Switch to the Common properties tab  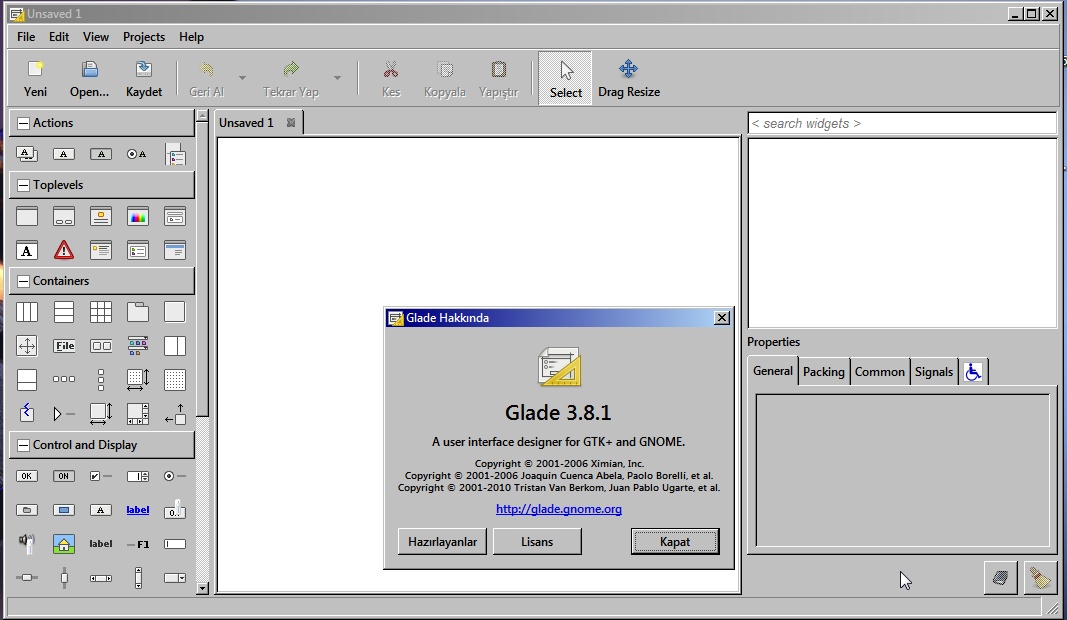point(879,372)
